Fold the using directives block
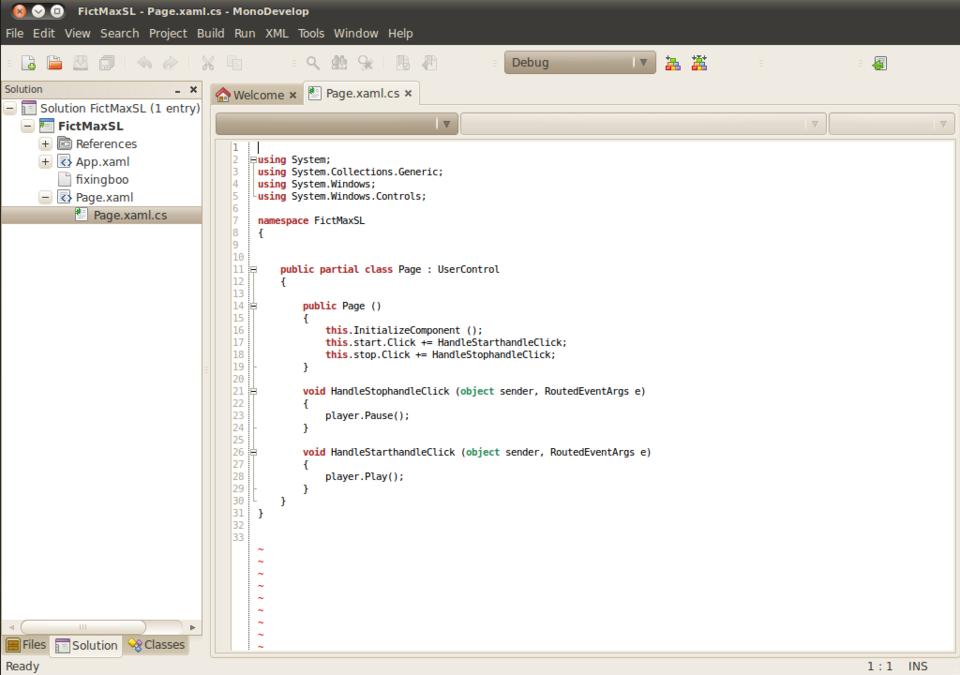 coord(253,160)
